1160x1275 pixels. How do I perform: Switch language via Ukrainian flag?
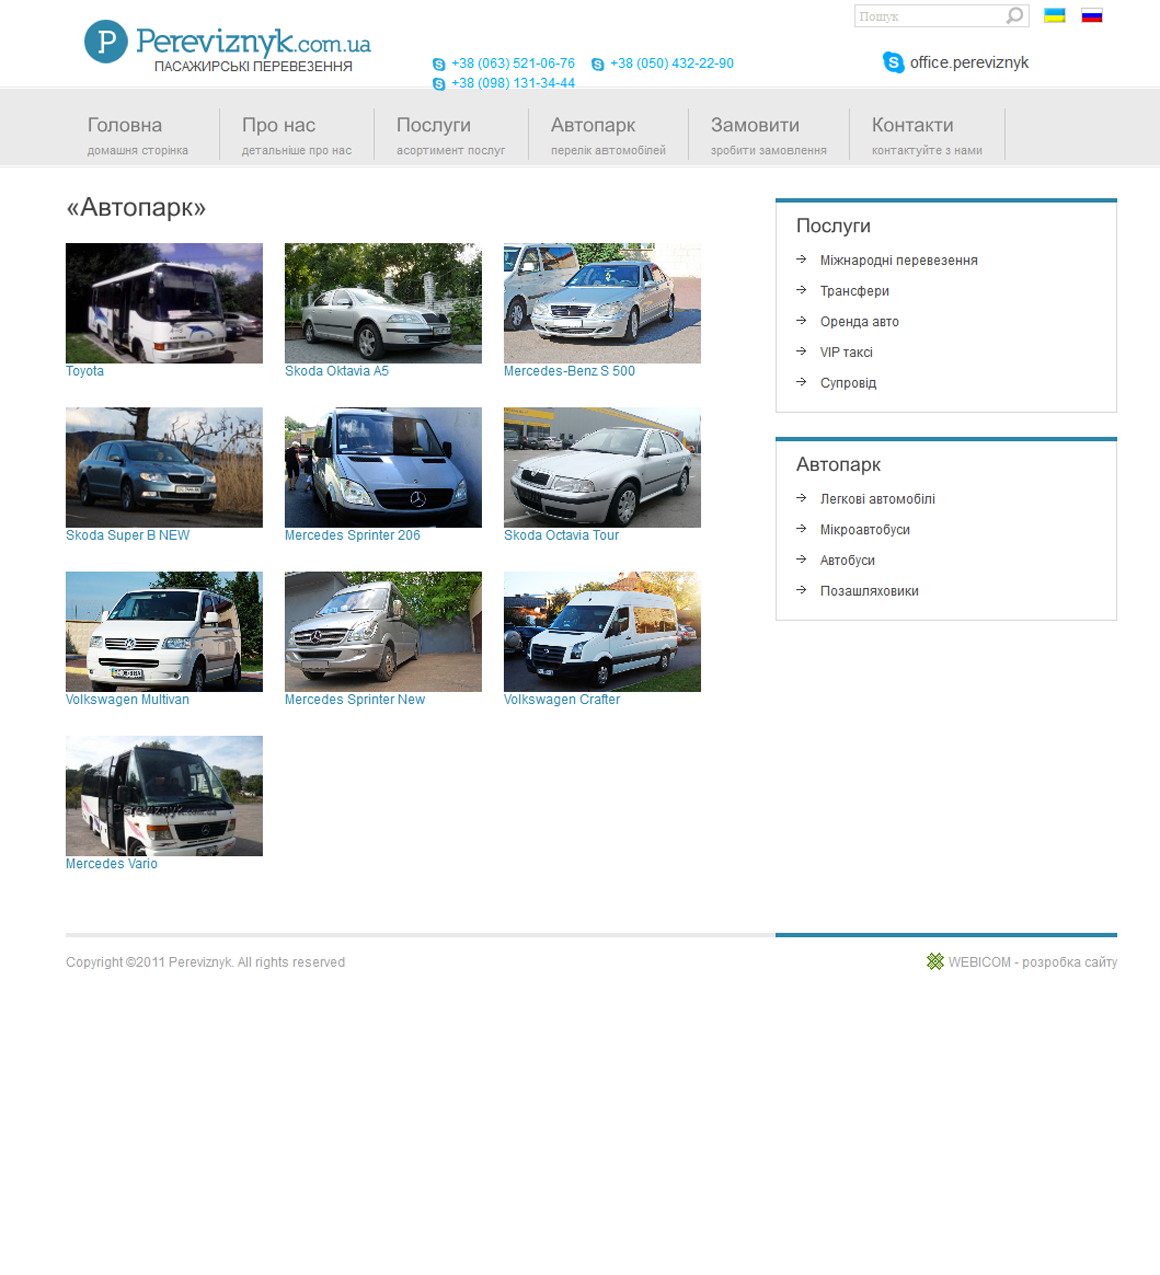(1054, 15)
